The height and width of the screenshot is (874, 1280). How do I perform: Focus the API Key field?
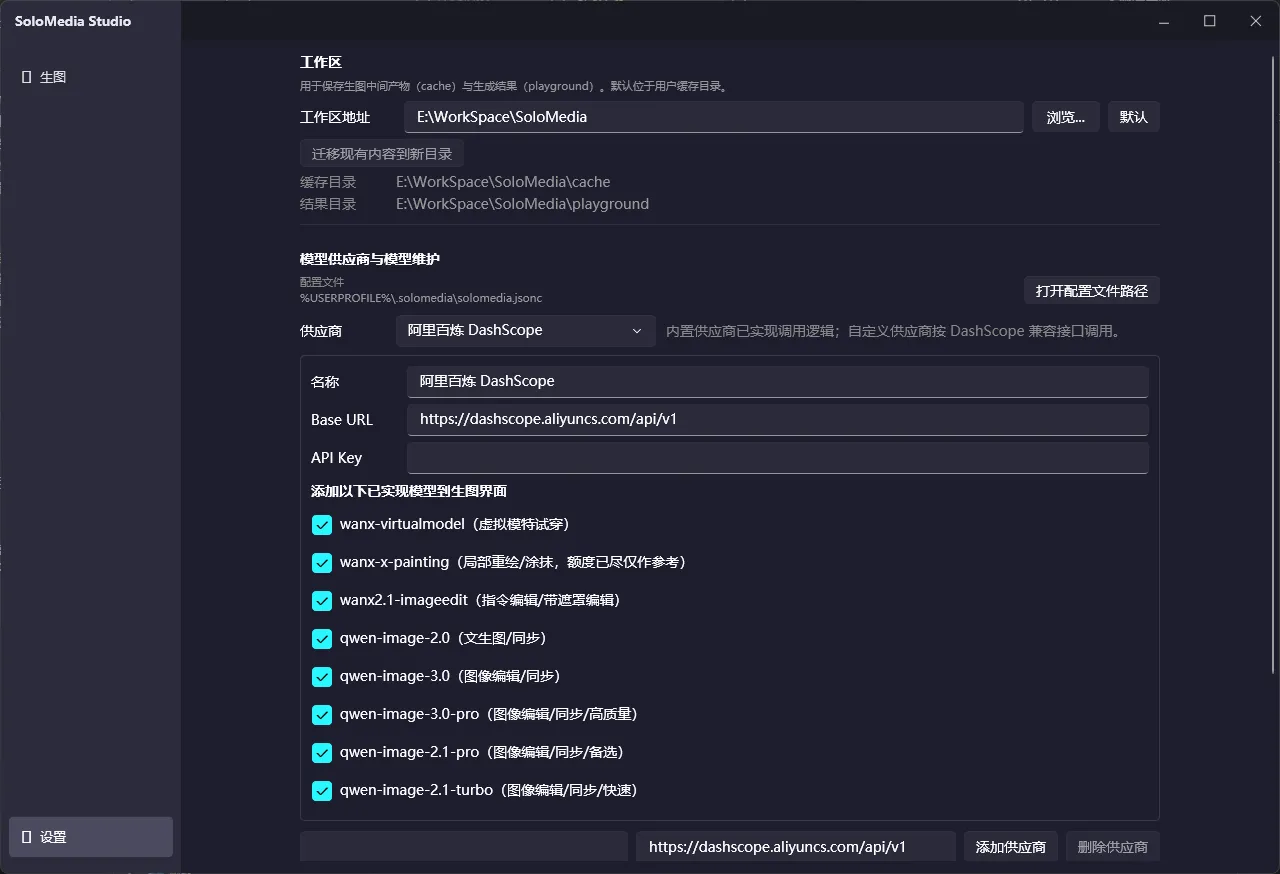point(778,458)
